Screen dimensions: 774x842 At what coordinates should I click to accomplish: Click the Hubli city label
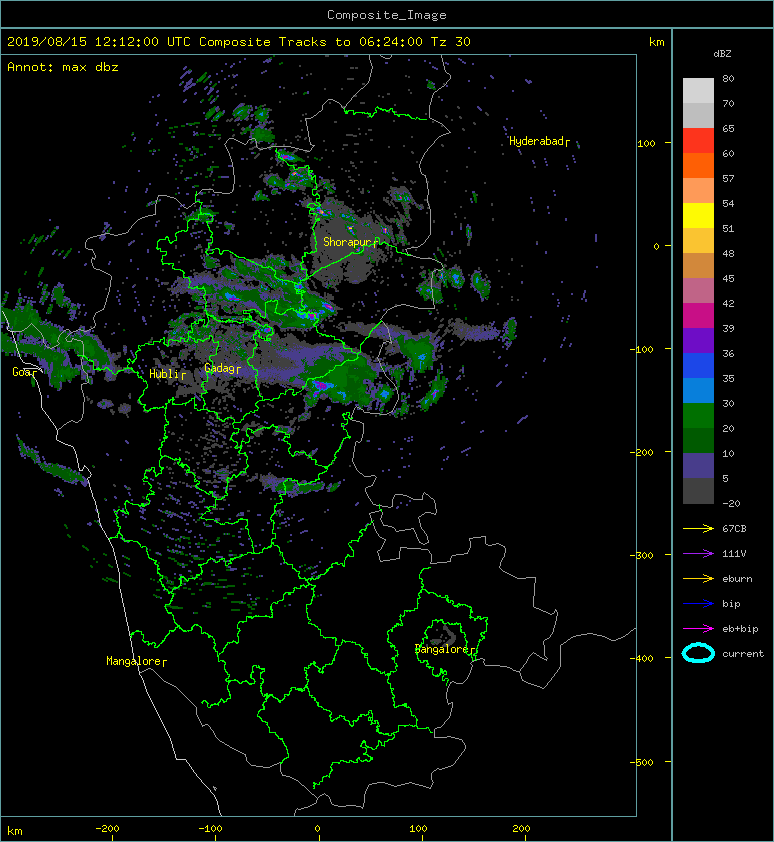[166, 374]
